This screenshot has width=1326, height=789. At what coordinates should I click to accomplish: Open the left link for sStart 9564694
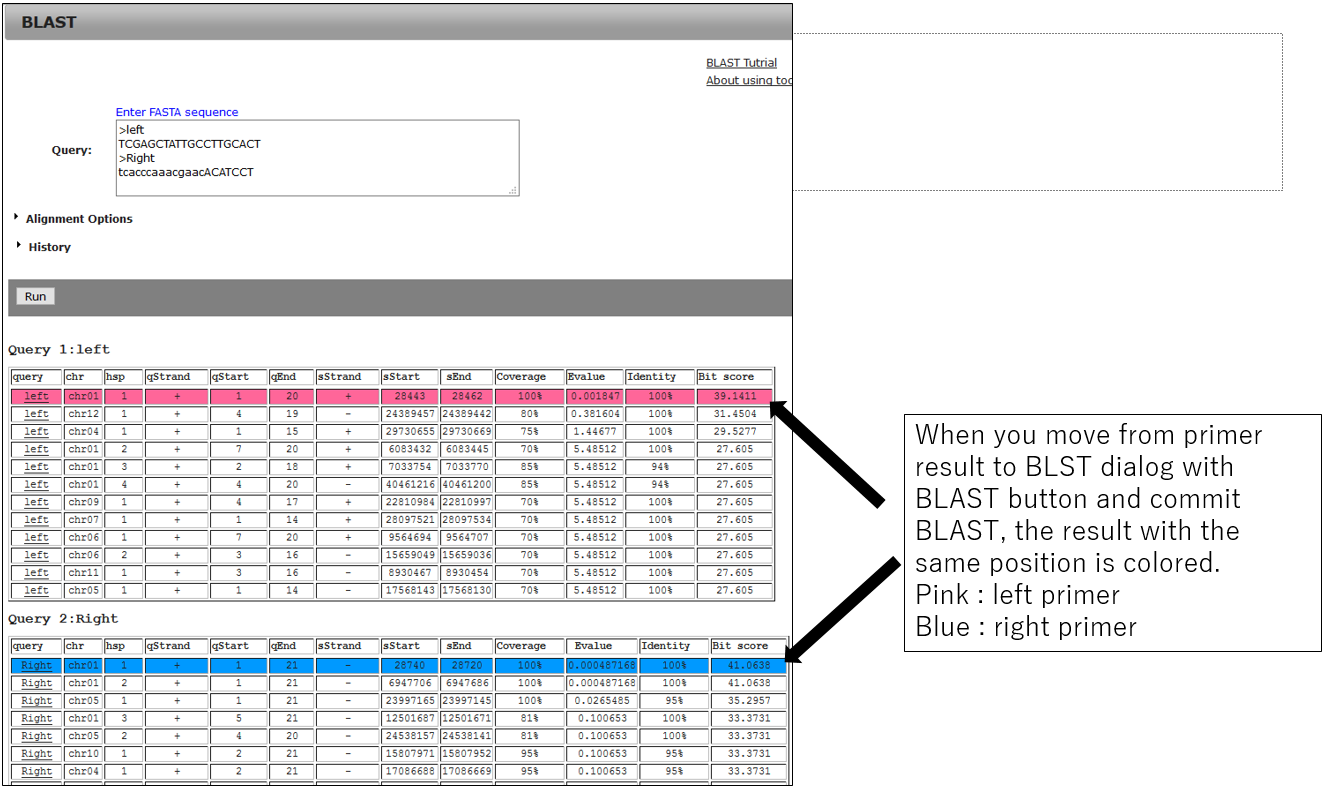point(36,538)
